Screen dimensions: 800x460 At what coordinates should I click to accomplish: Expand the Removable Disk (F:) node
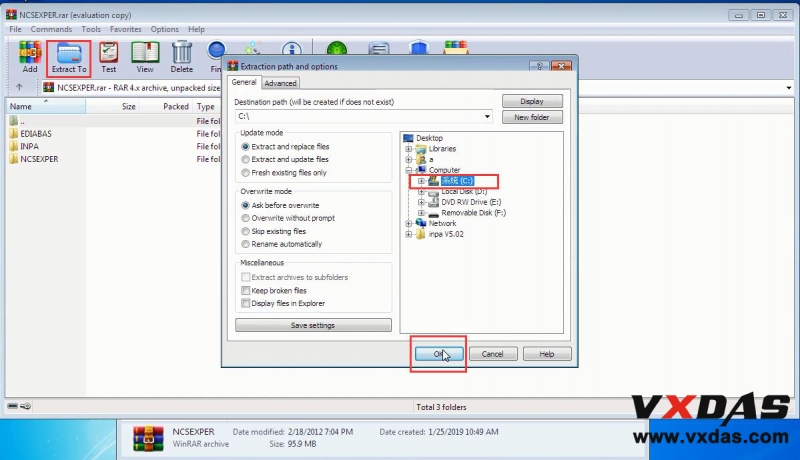(x=421, y=213)
